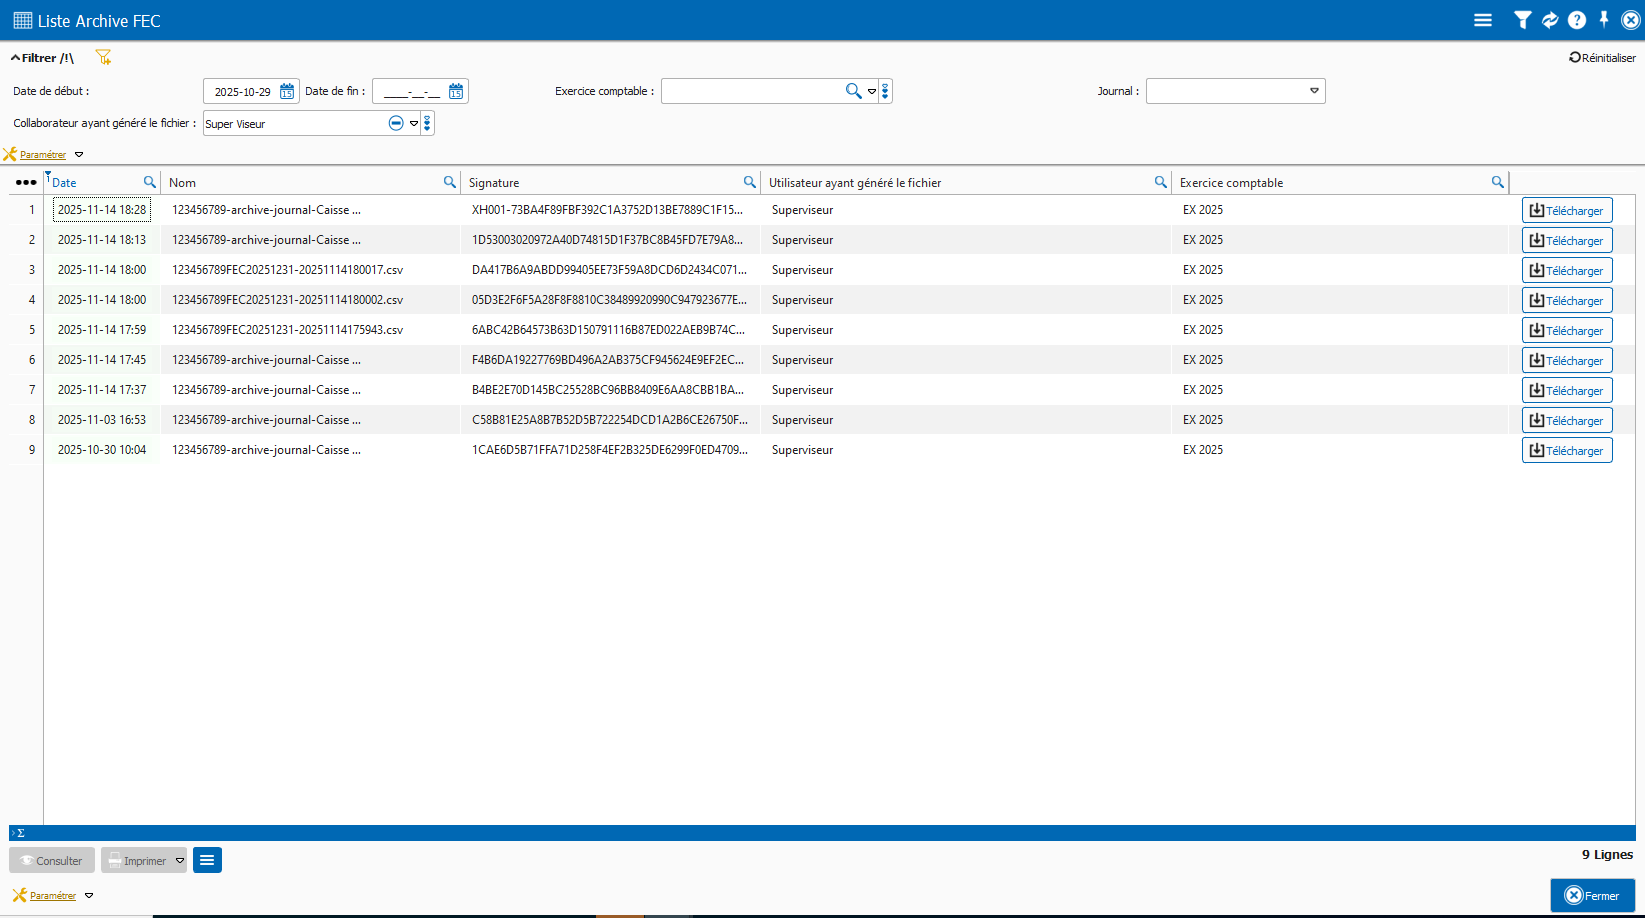Viewport: 1645px width, 918px height.
Task: Click the filter funnel icon in title bar
Action: (1522, 20)
